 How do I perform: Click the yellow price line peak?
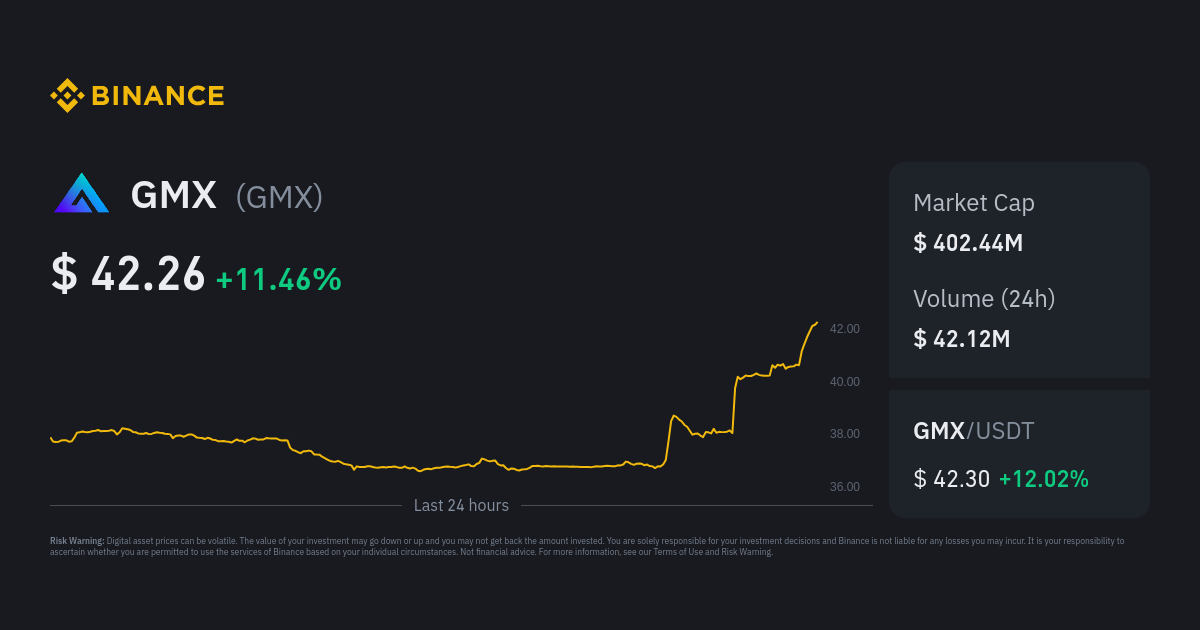pos(817,323)
